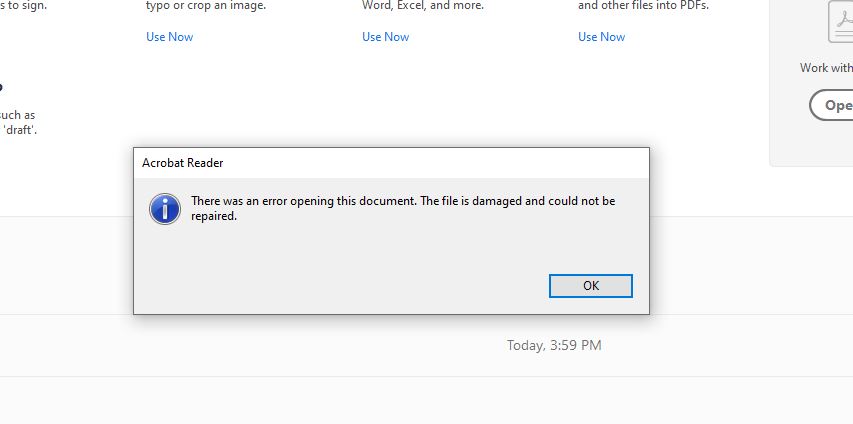Click Use Now below Word, Excel, and more
Screen dimensions: 853x424
[385, 37]
